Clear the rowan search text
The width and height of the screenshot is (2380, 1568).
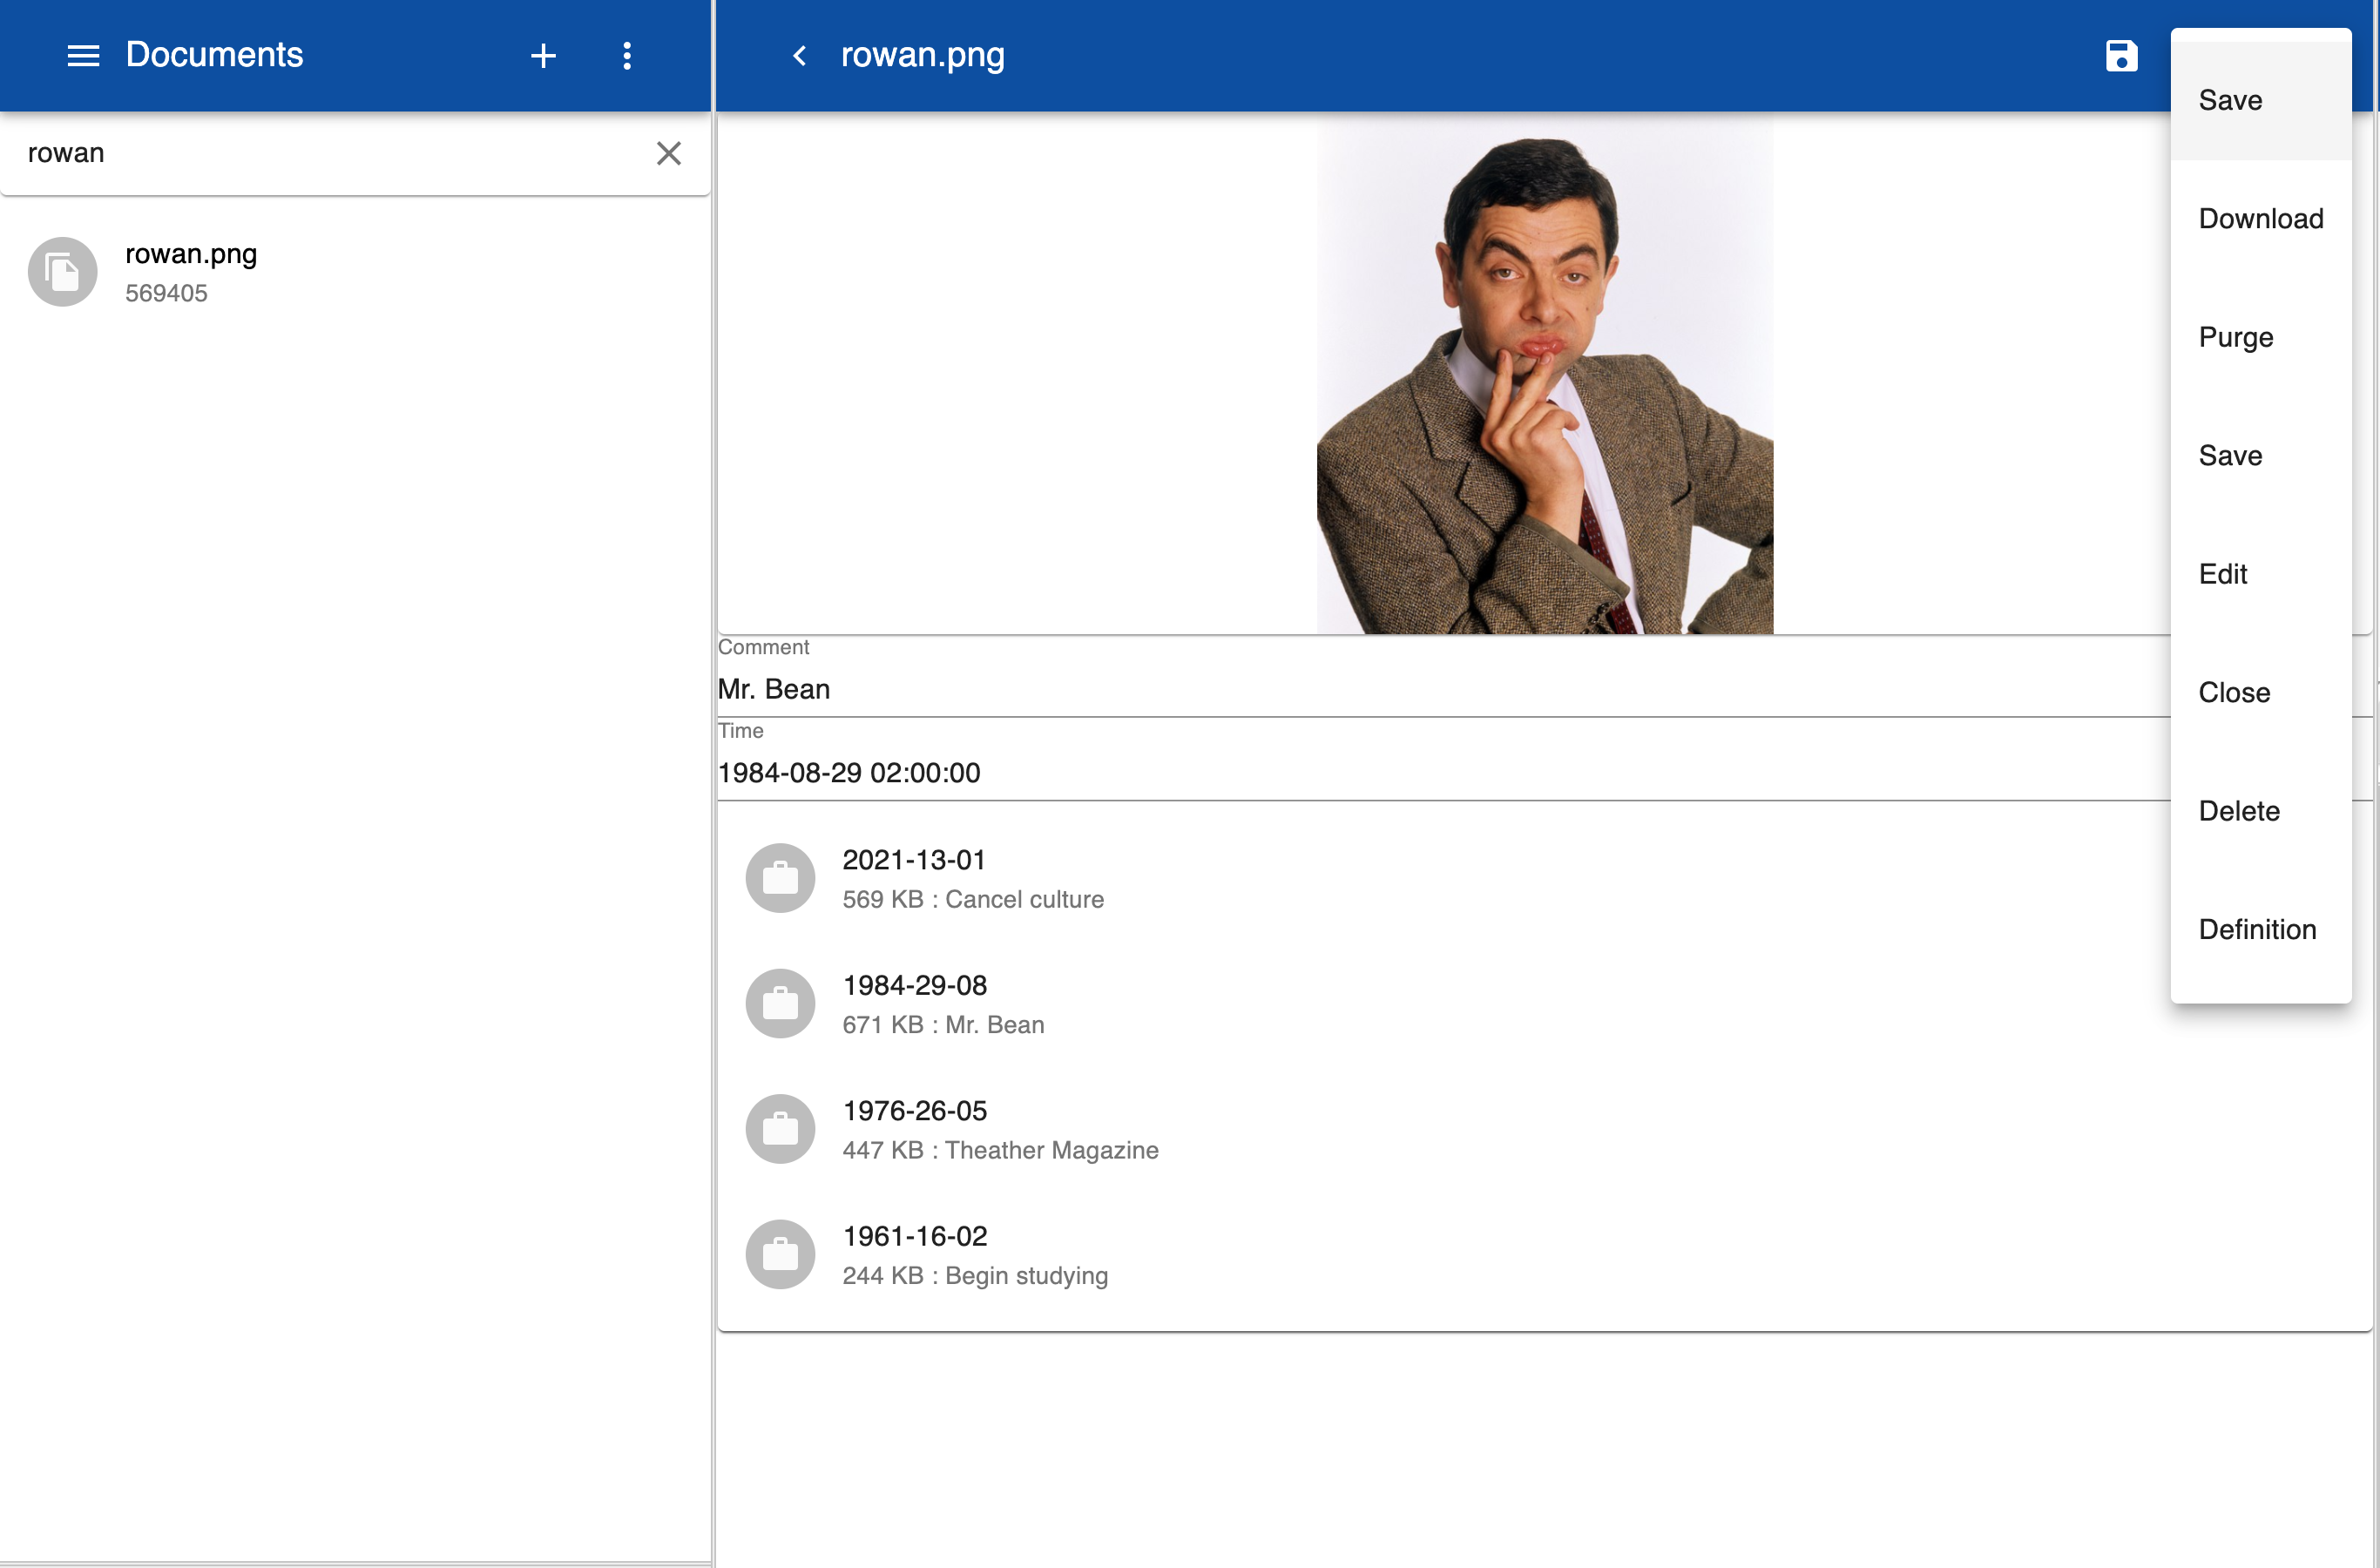[x=668, y=153]
